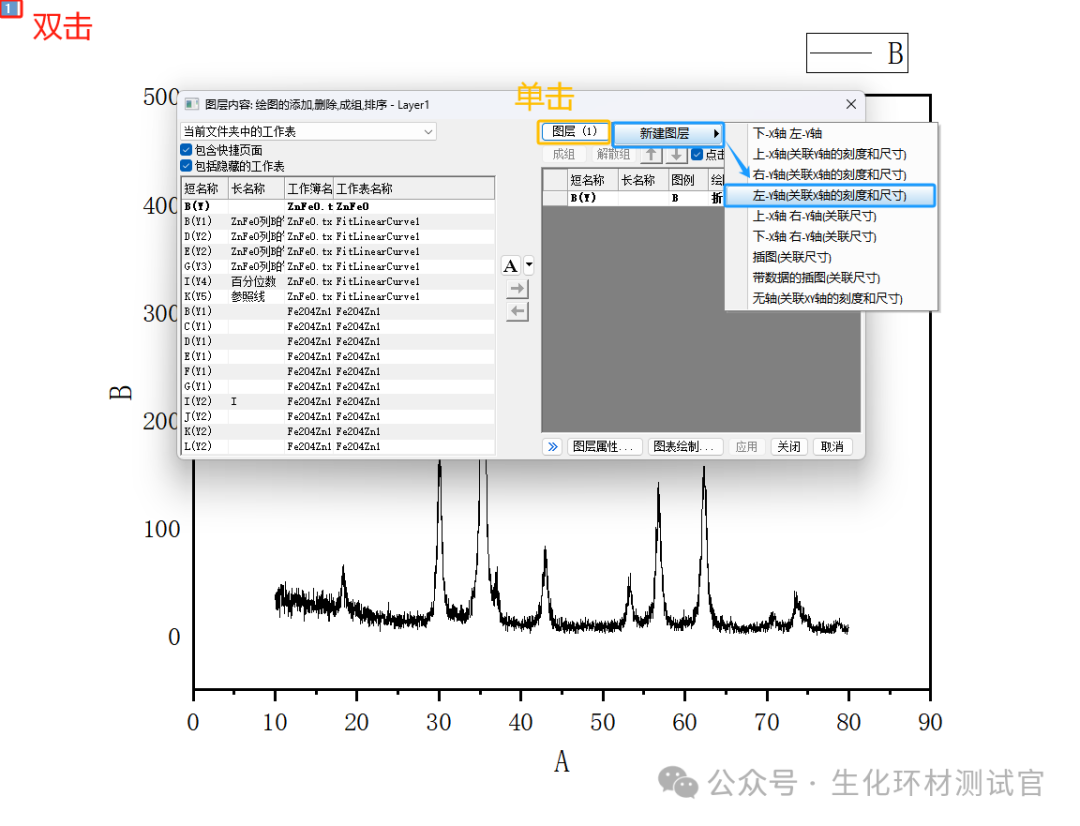The image size is (1080, 826).
Task: Click remove plot left-arrow icon
Action: (517, 311)
